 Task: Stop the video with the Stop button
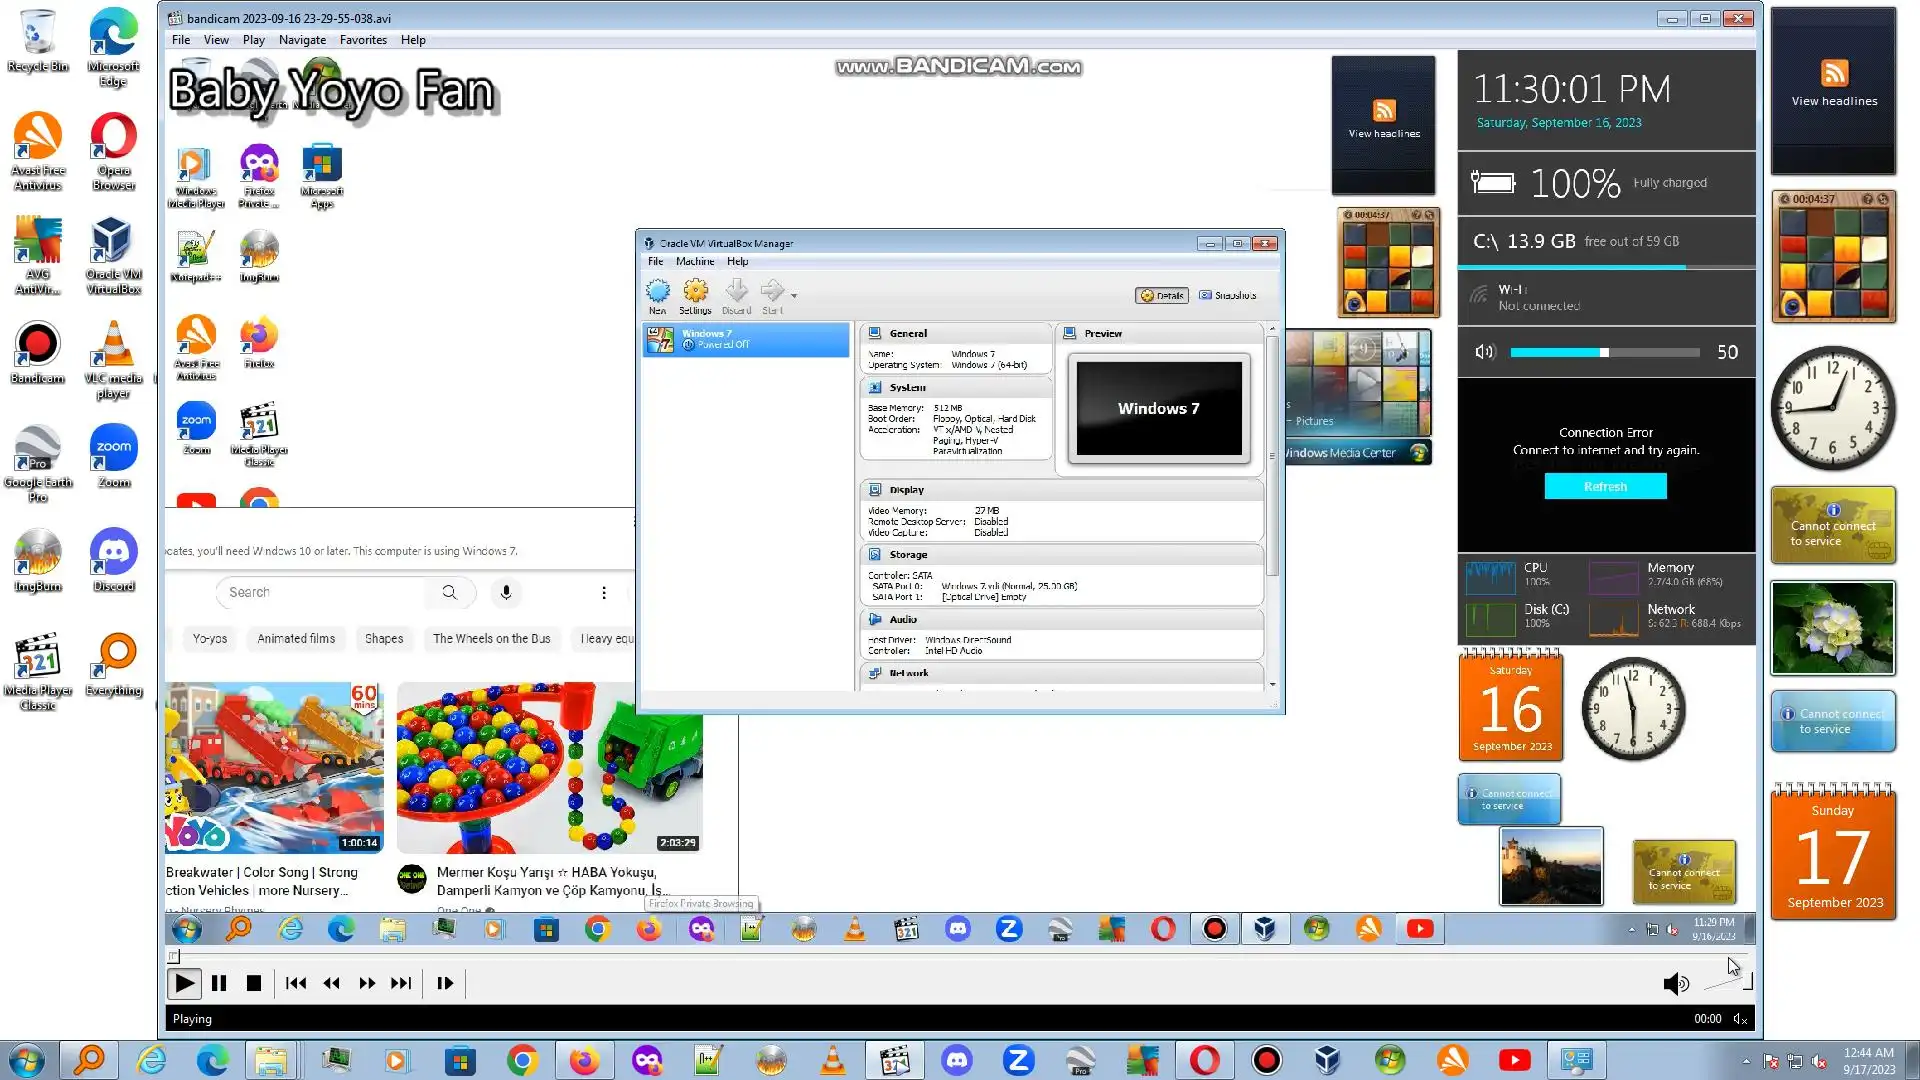tap(254, 984)
